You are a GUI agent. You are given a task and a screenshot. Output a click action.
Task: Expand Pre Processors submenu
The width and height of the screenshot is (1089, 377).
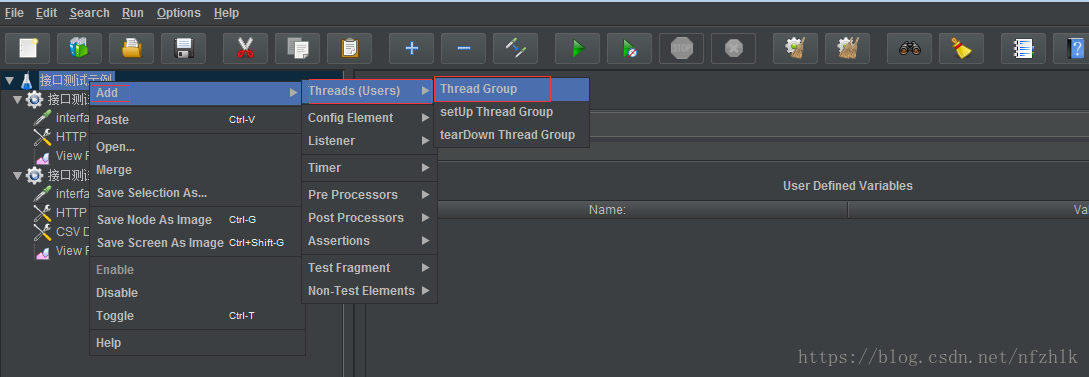click(x=369, y=195)
